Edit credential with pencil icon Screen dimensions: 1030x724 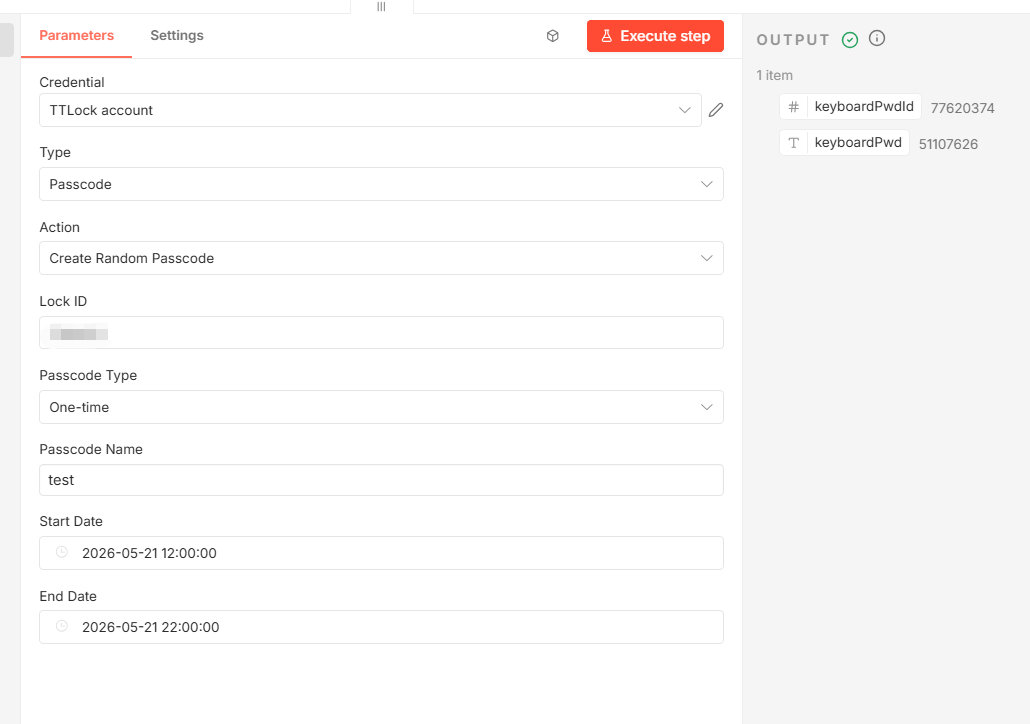point(716,110)
